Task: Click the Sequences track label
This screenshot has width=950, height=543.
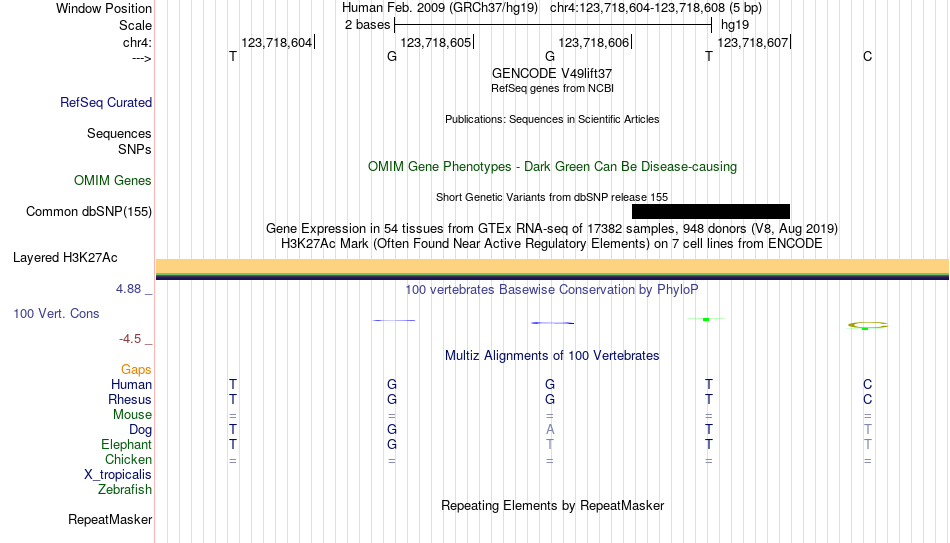Action: pyautogui.click(x=119, y=133)
